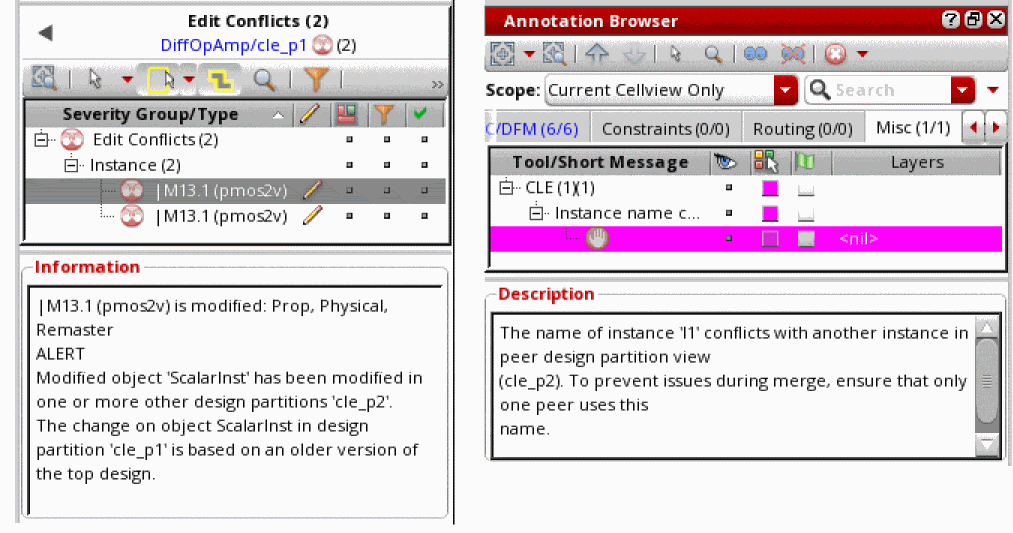The image size is (1013, 533).
Task: Toggle layout column box for Edit Conflicts (2) row
Action: (350, 139)
